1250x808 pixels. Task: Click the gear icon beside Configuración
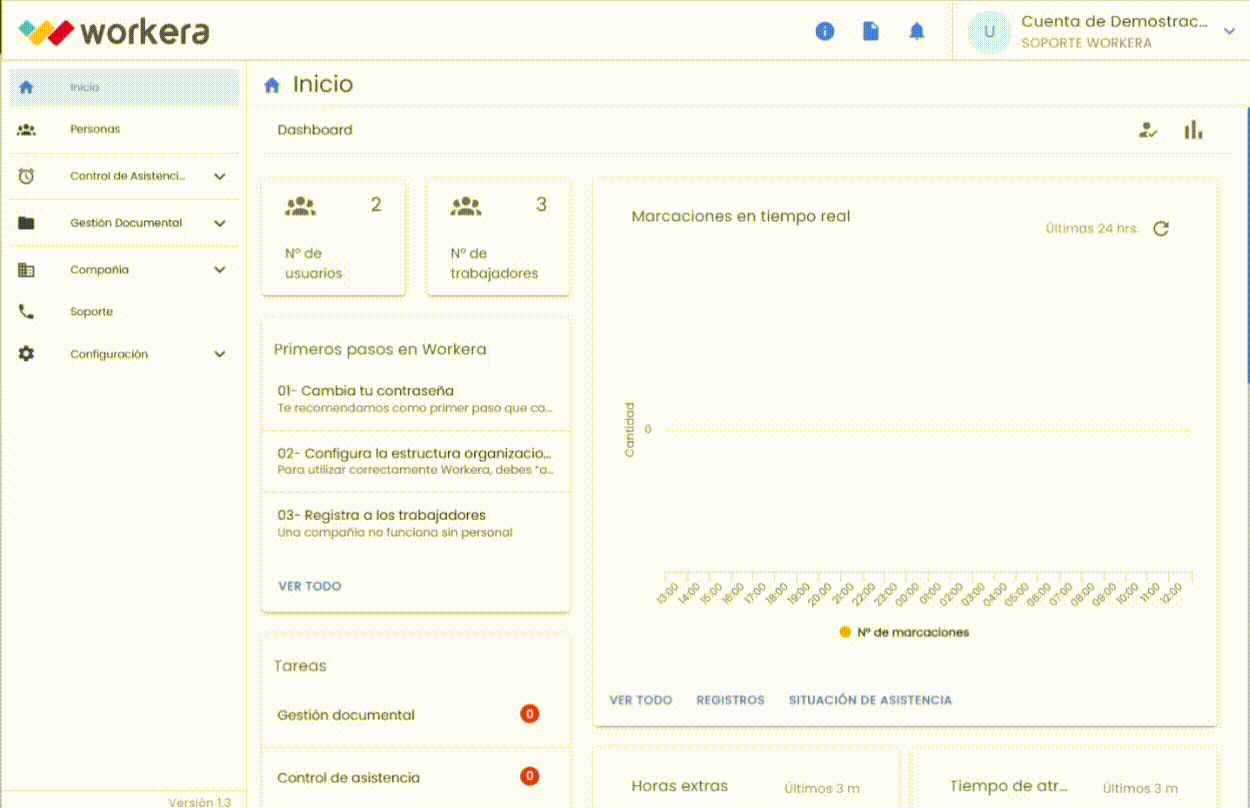26,354
